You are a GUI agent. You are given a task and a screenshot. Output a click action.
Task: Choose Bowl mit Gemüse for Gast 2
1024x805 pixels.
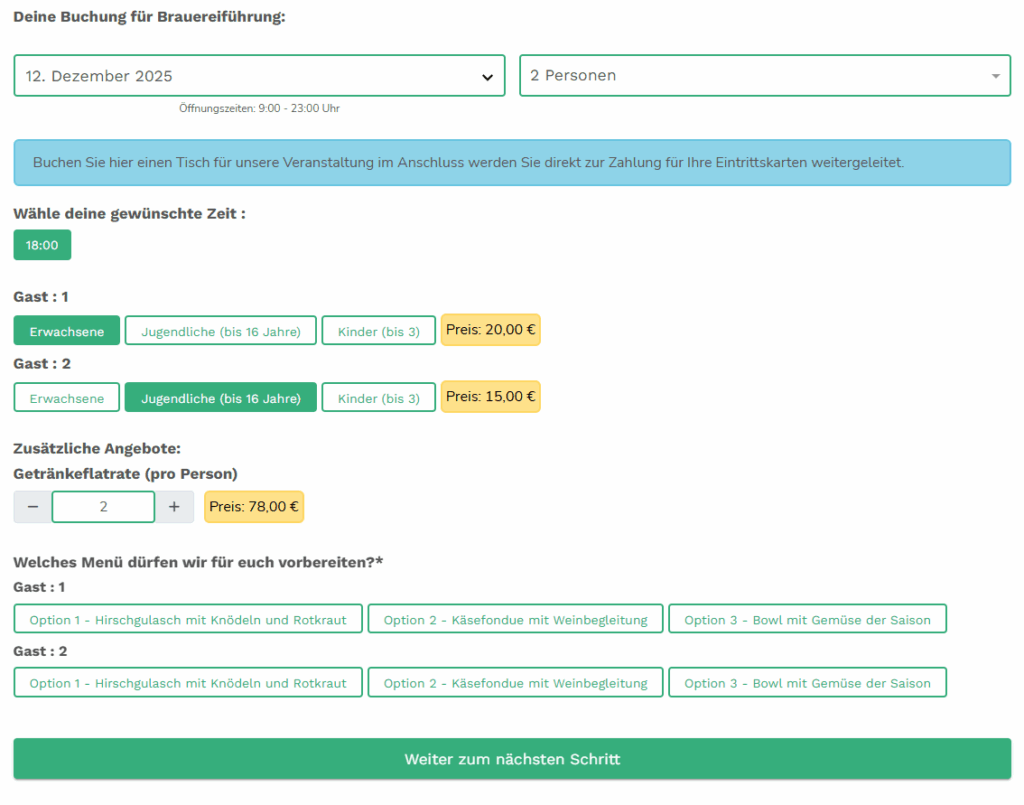[x=807, y=683]
